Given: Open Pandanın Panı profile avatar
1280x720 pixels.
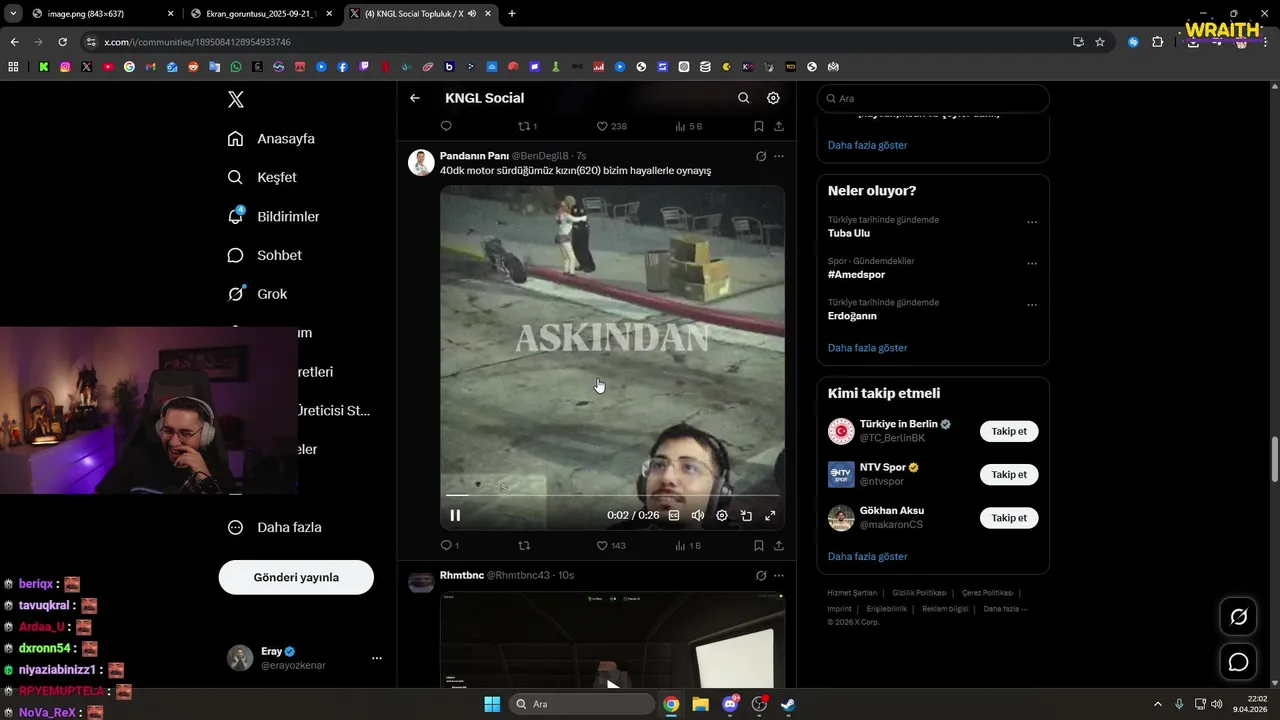Looking at the screenshot, I should tap(421, 162).
